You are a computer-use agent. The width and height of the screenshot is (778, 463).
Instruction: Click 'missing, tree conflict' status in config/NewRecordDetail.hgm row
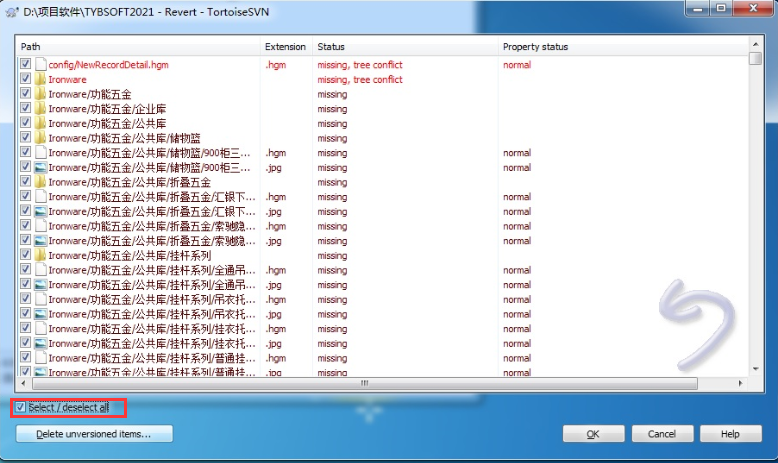(360, 65)
